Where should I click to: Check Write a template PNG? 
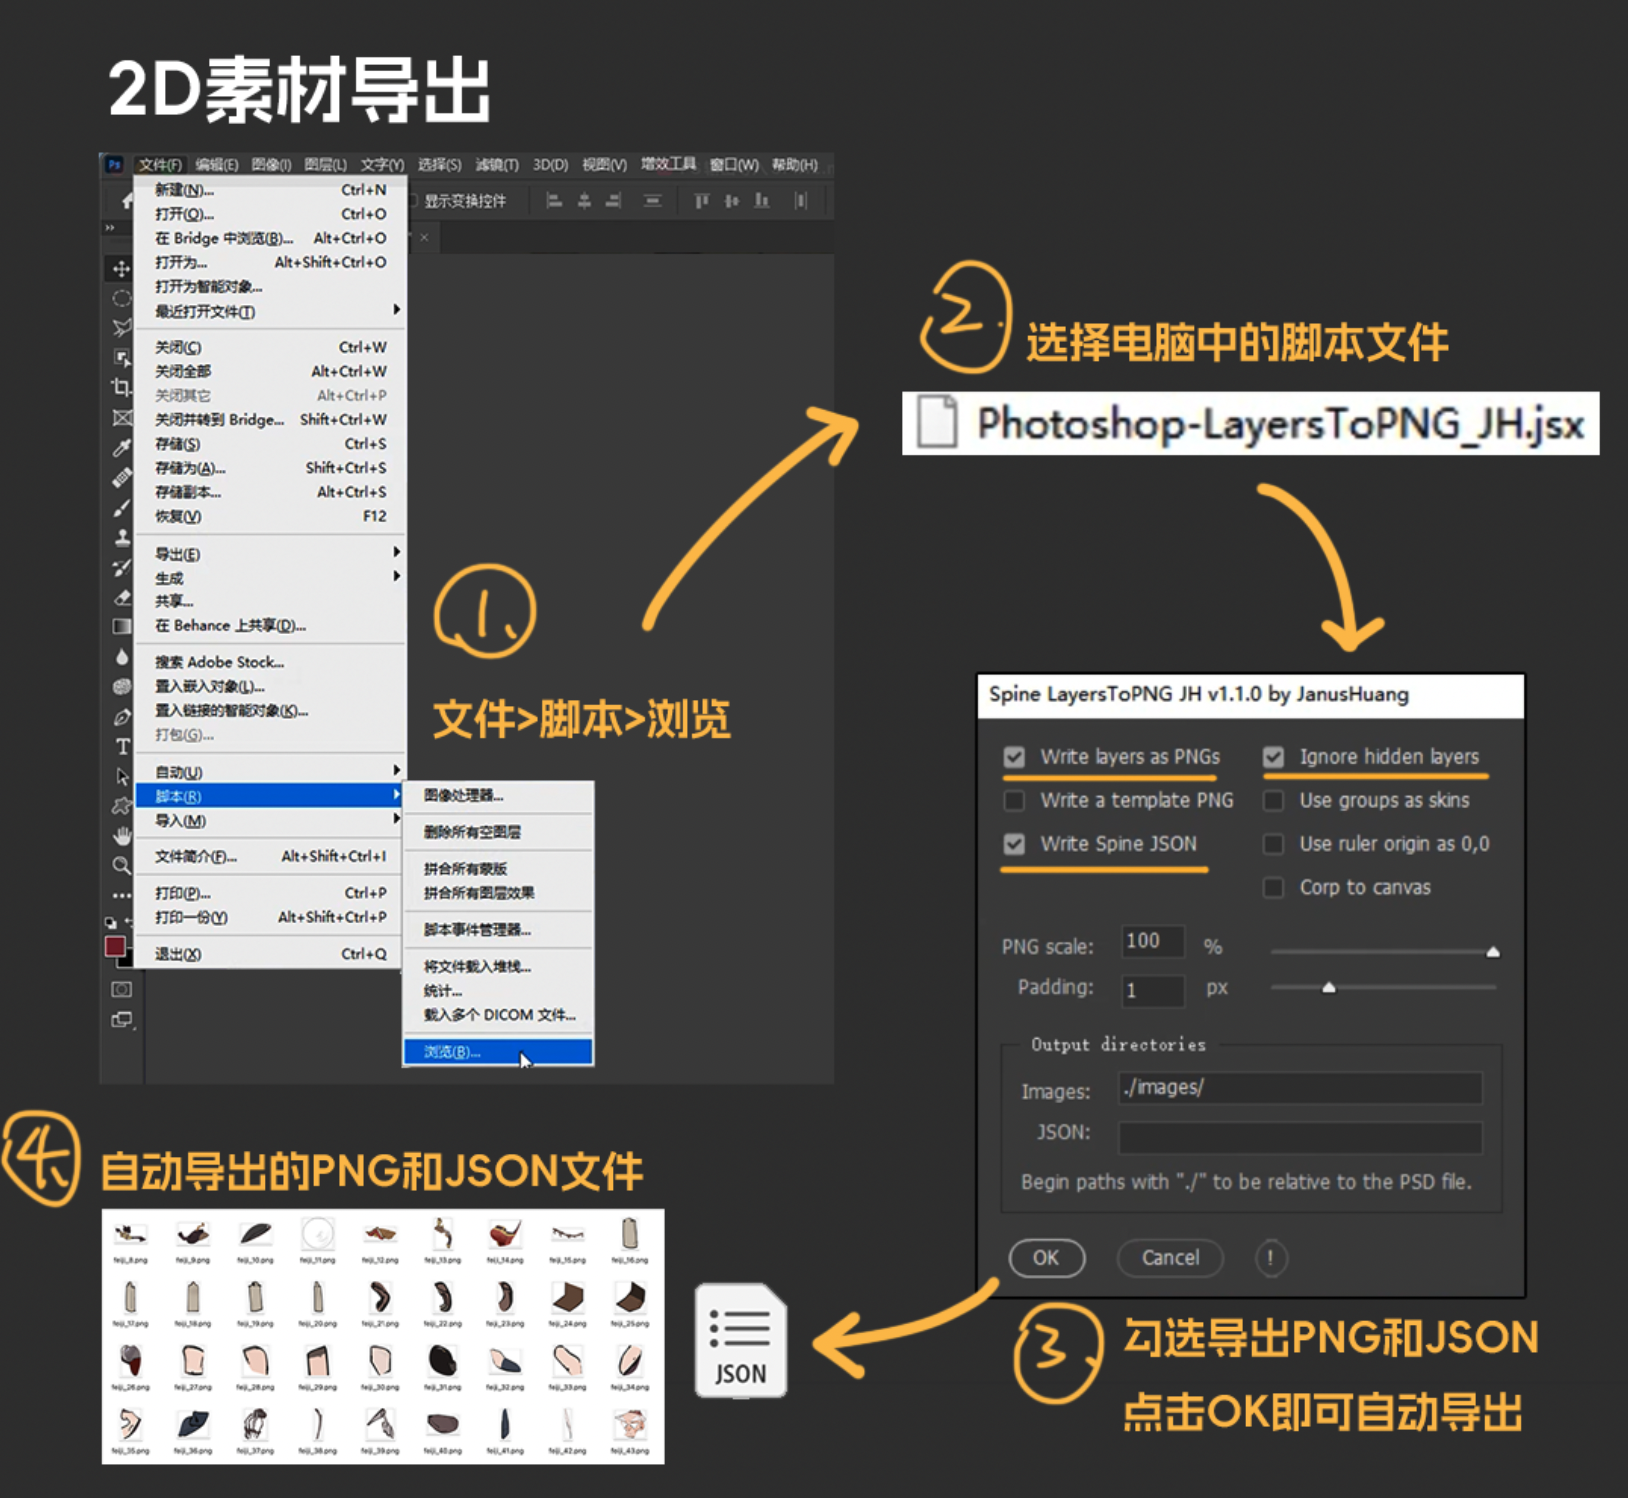[1014, 800]
